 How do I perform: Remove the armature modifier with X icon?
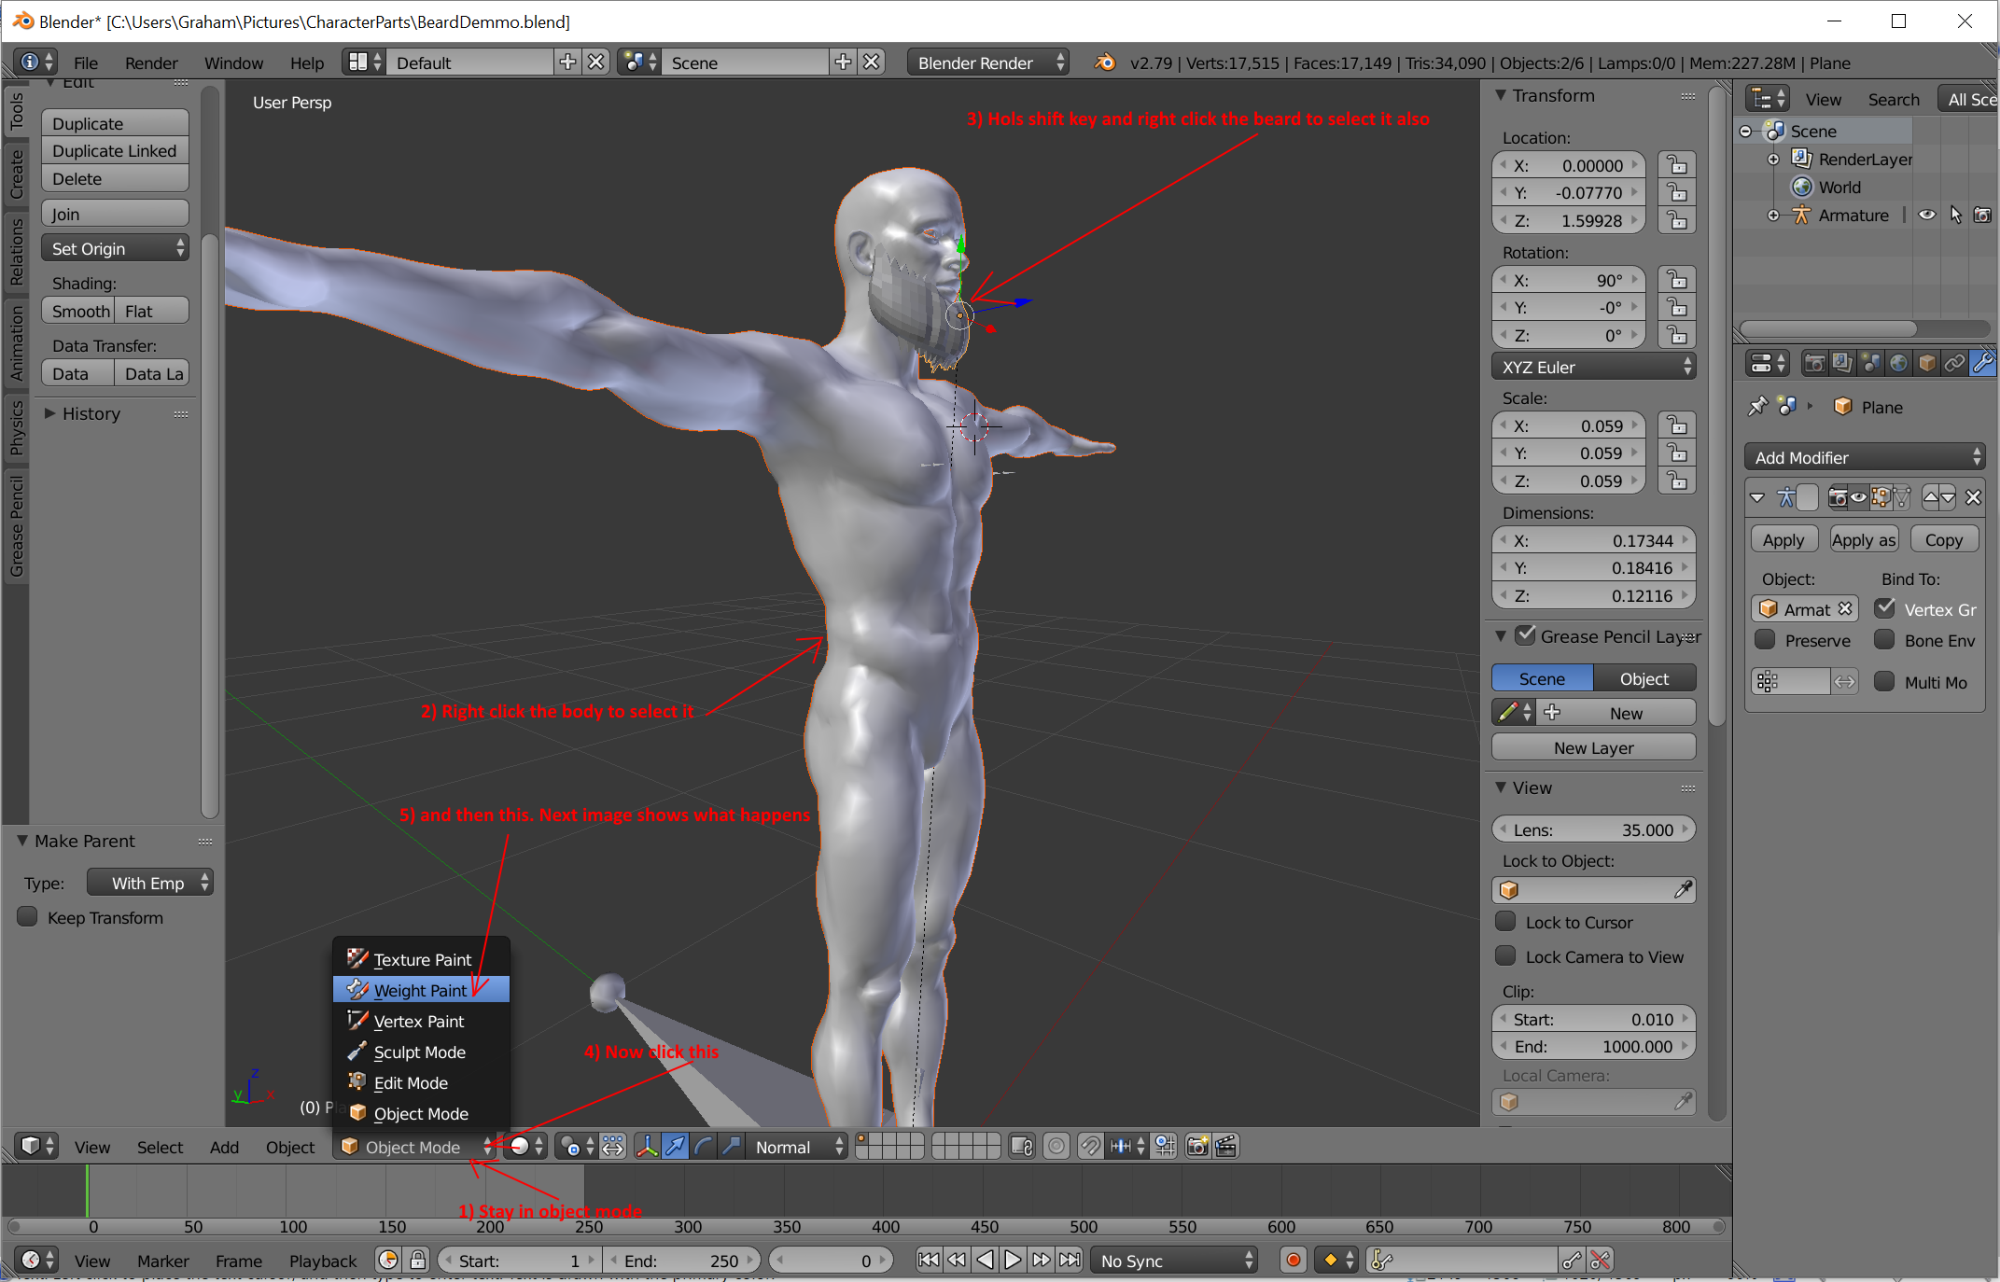pyautogui.click(x=1973, y=497)
